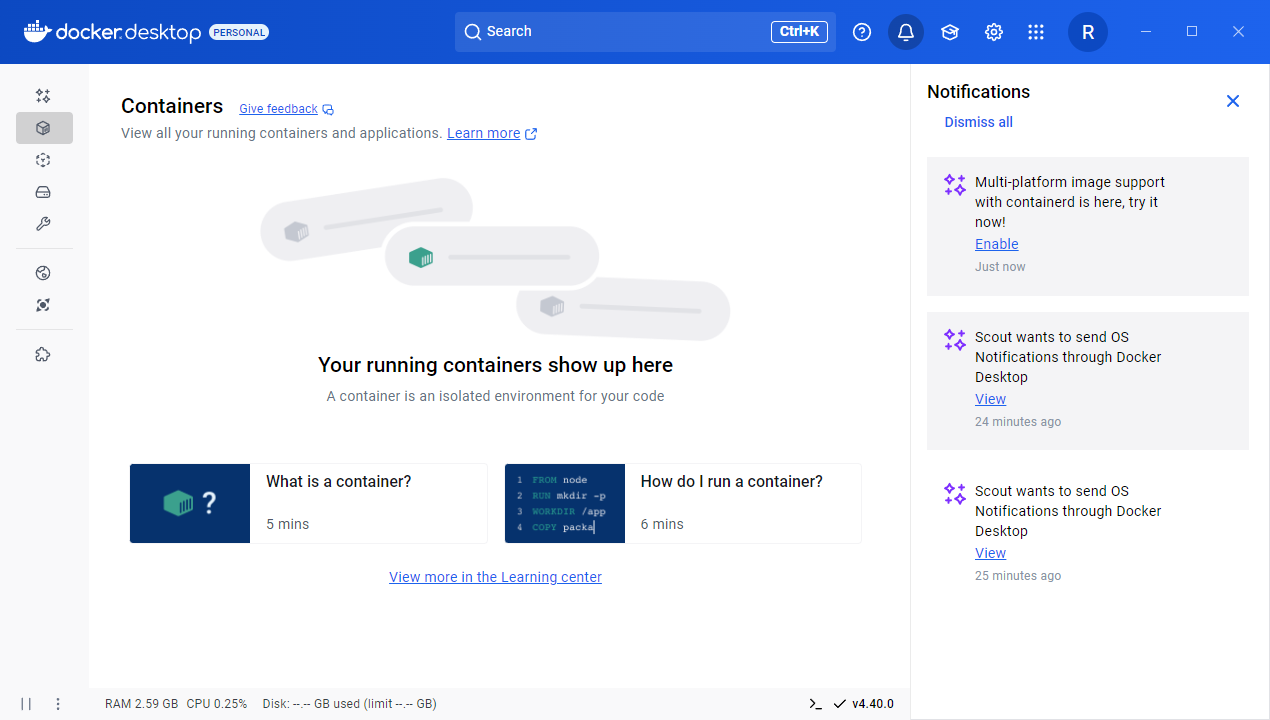Image resolution: width=1270 pixels, height=720 pixels.
Task: Pause Docker engine in status bar
Action: tap(26, 704)
